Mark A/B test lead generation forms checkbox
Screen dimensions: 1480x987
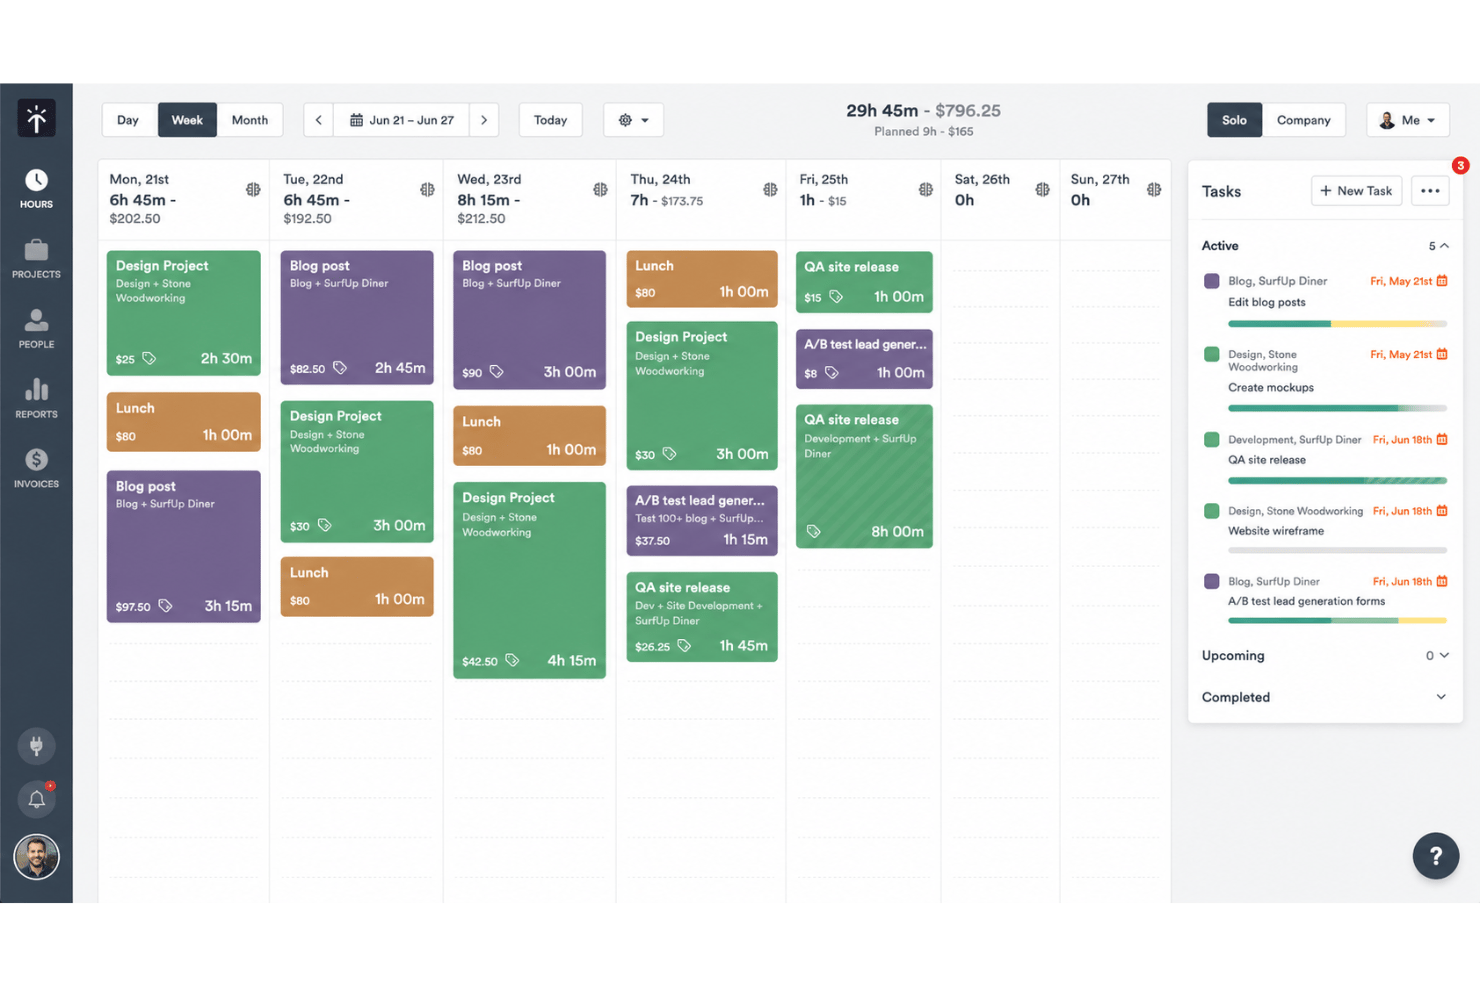click(1211, 581)
